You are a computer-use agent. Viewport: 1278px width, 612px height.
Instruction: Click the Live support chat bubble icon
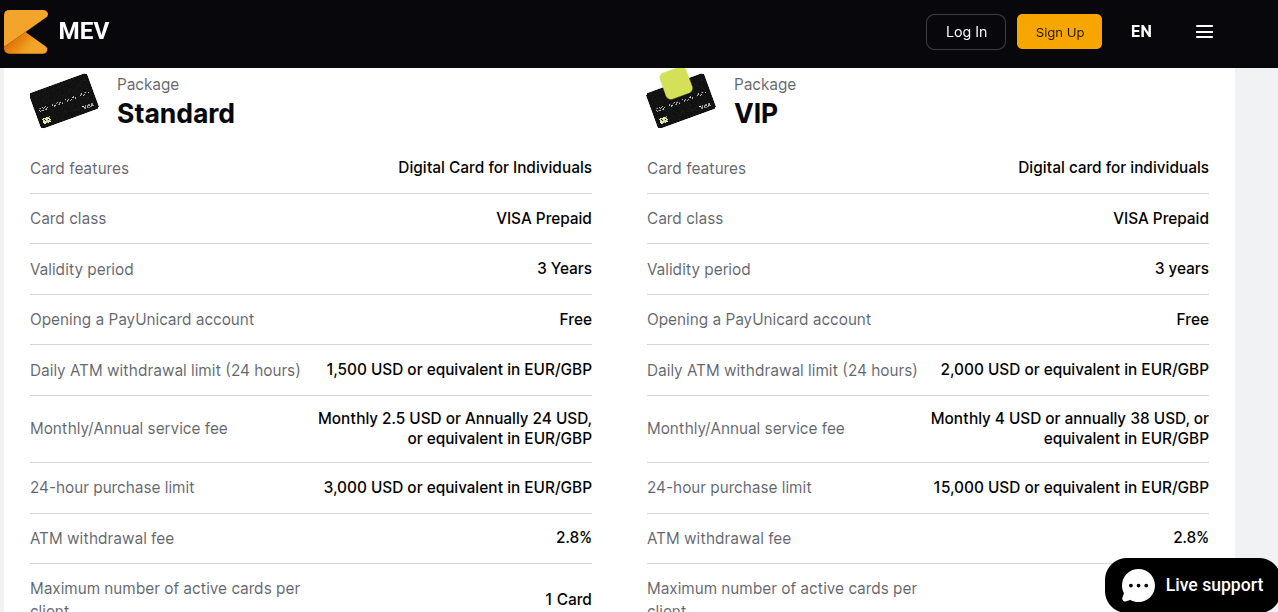pos(1138,586)
